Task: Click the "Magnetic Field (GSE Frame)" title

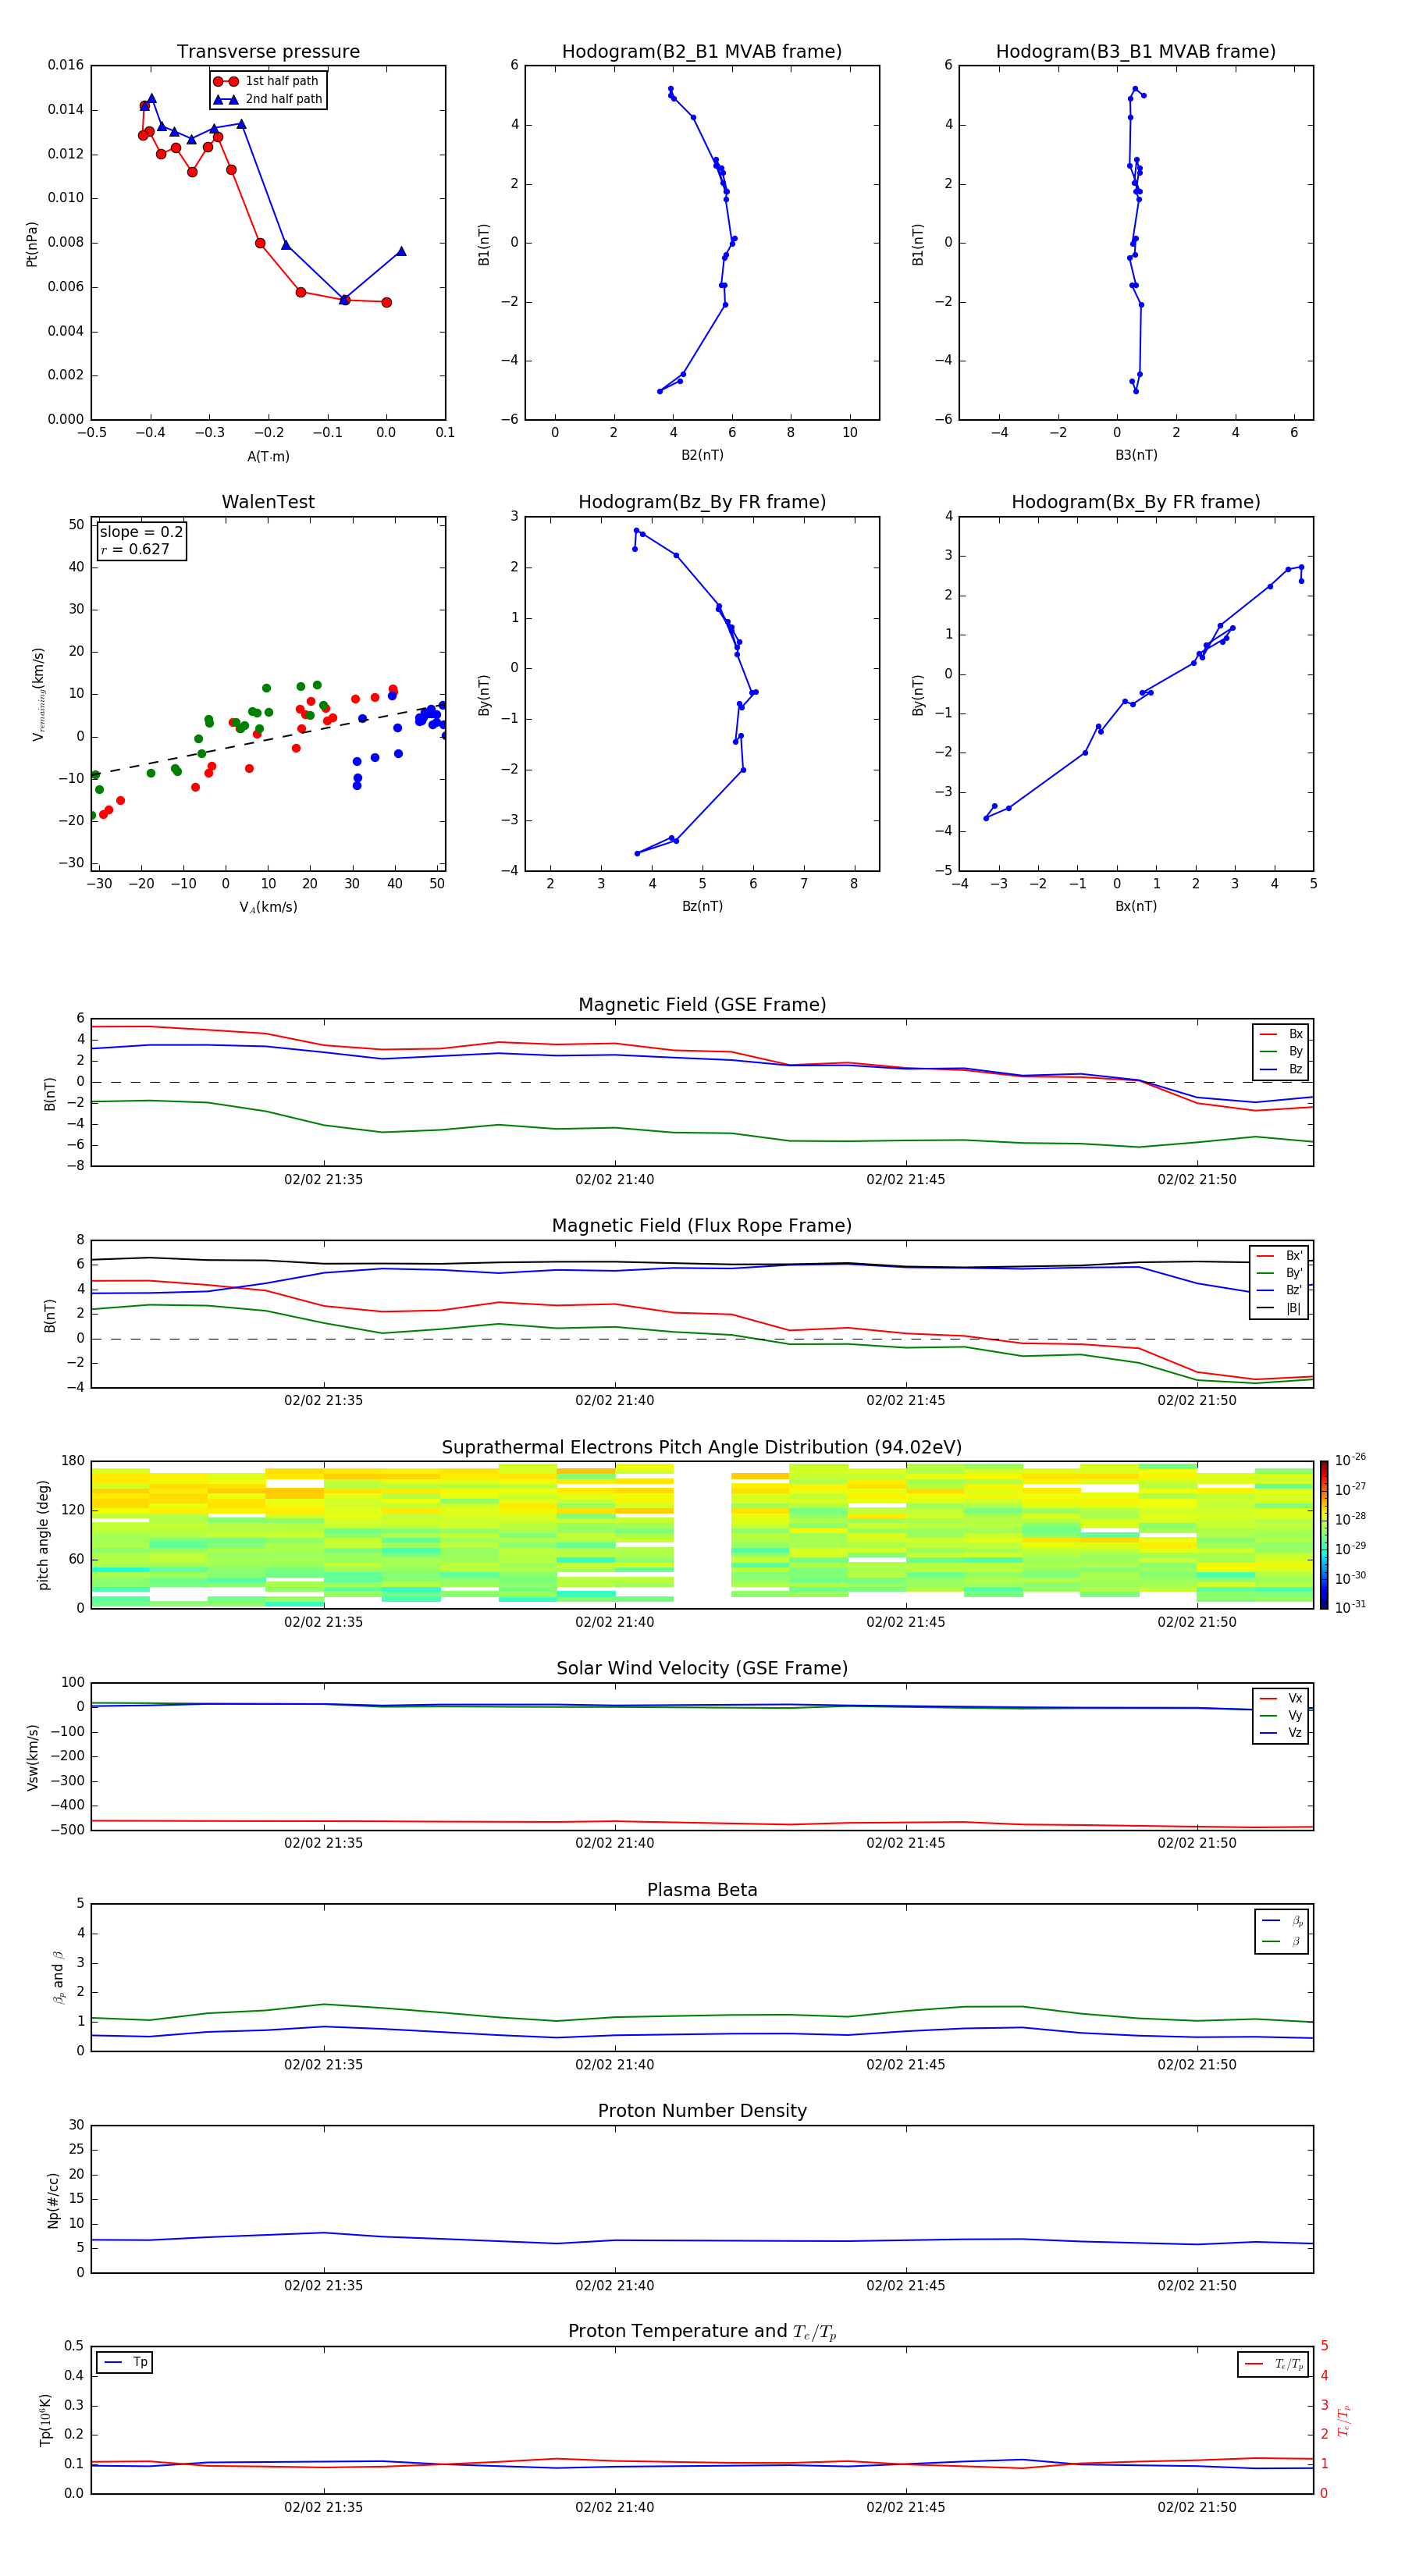Action: 702,1005
